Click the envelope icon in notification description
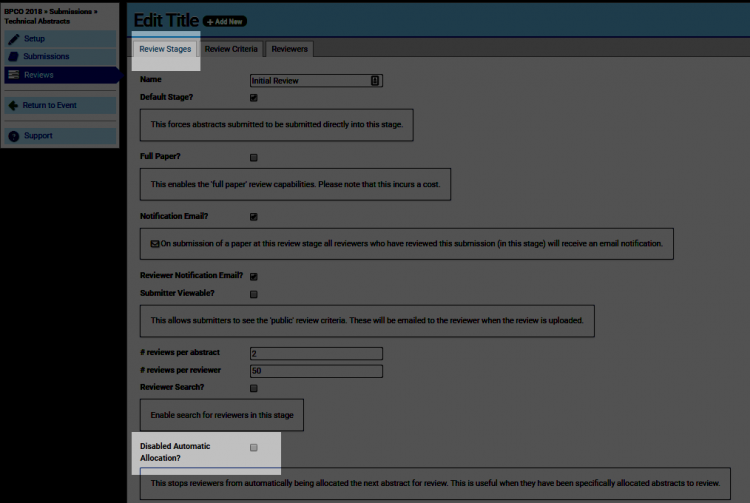This screenshot has width=750, height=503. coord(154,244)
